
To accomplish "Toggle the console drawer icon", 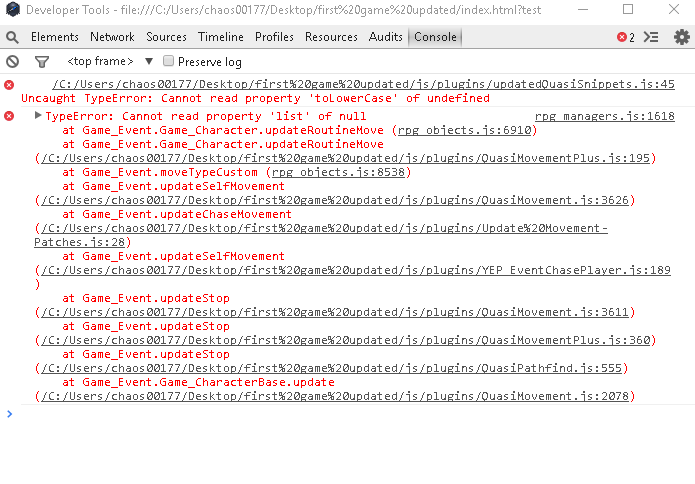I will 651,37.
